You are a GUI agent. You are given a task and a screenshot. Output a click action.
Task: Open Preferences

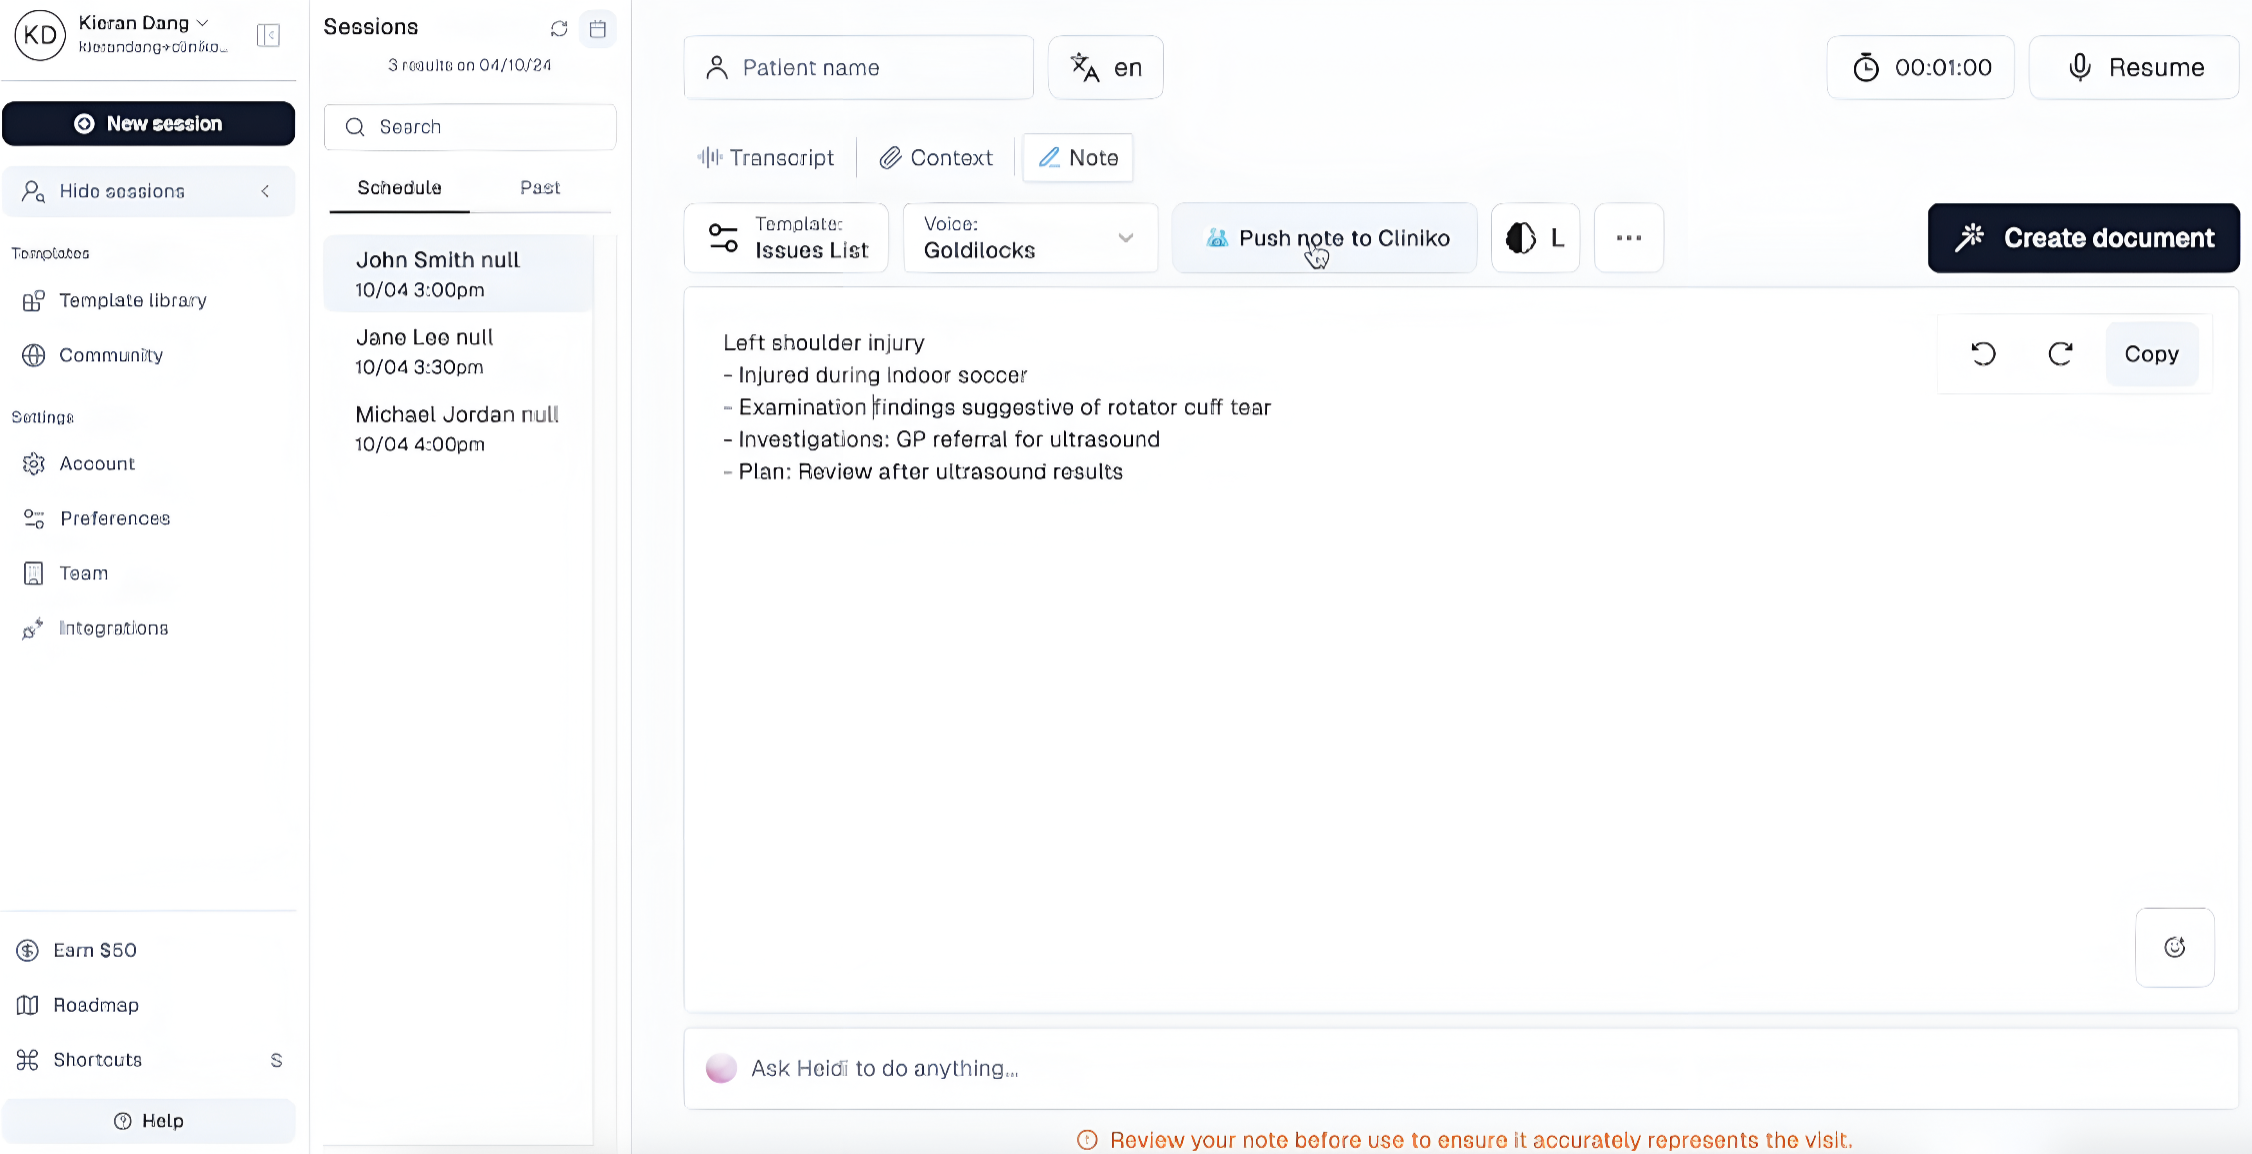pyautogui.click(x=115, y=518)
